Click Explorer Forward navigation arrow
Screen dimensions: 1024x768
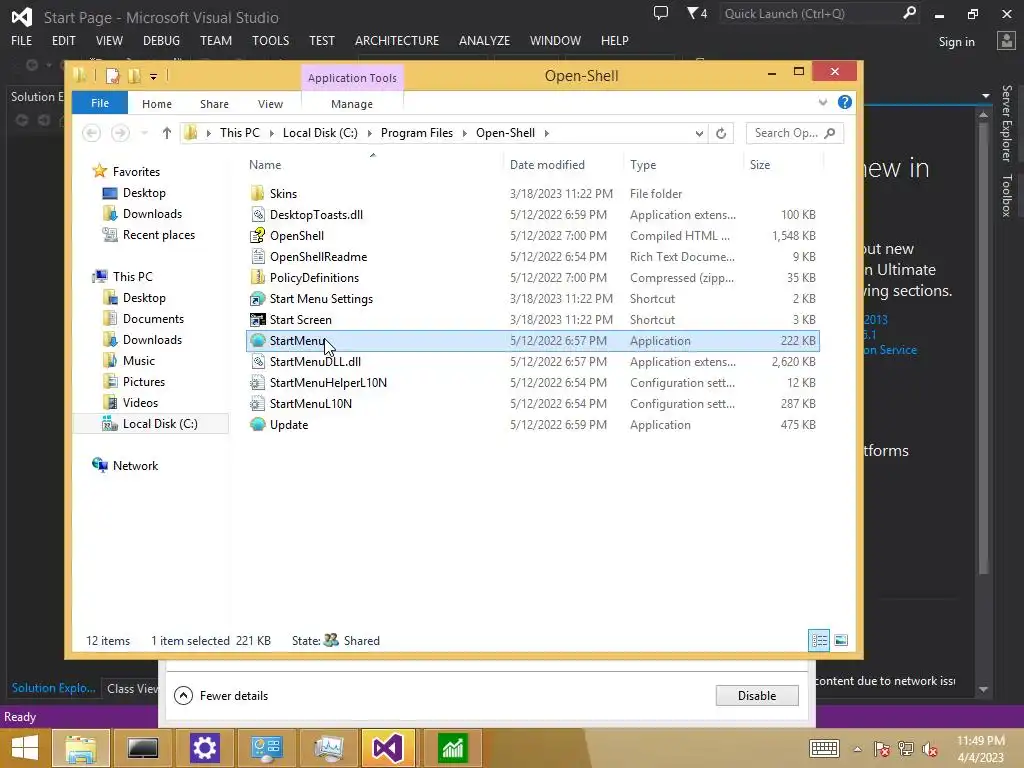coord(120,133)
